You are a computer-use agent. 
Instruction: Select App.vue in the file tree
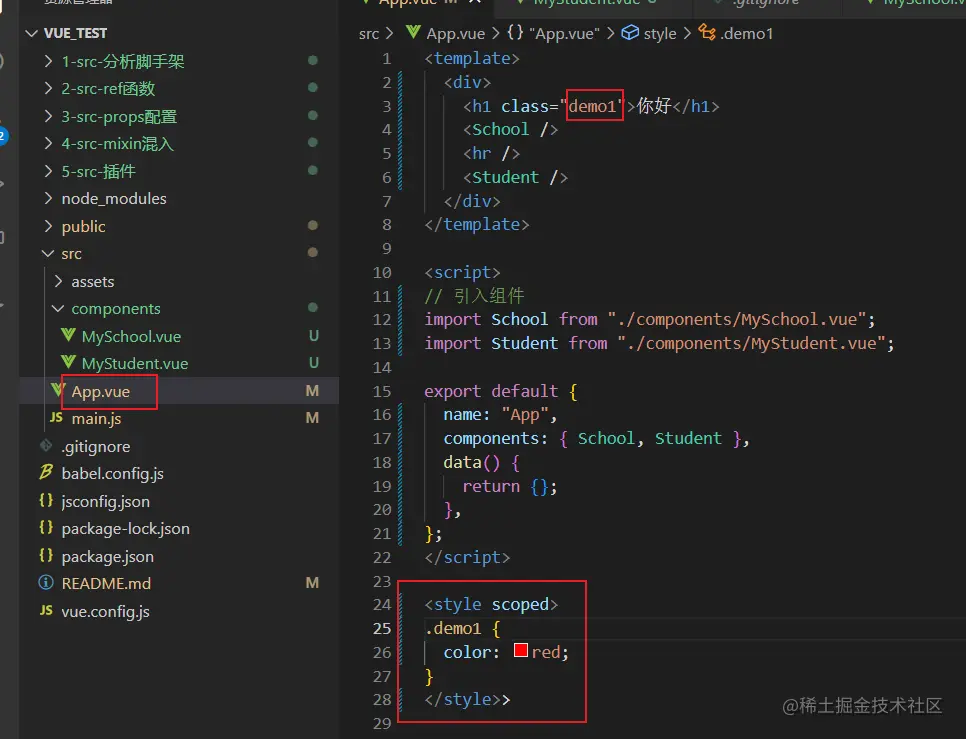tap(100, 392)
